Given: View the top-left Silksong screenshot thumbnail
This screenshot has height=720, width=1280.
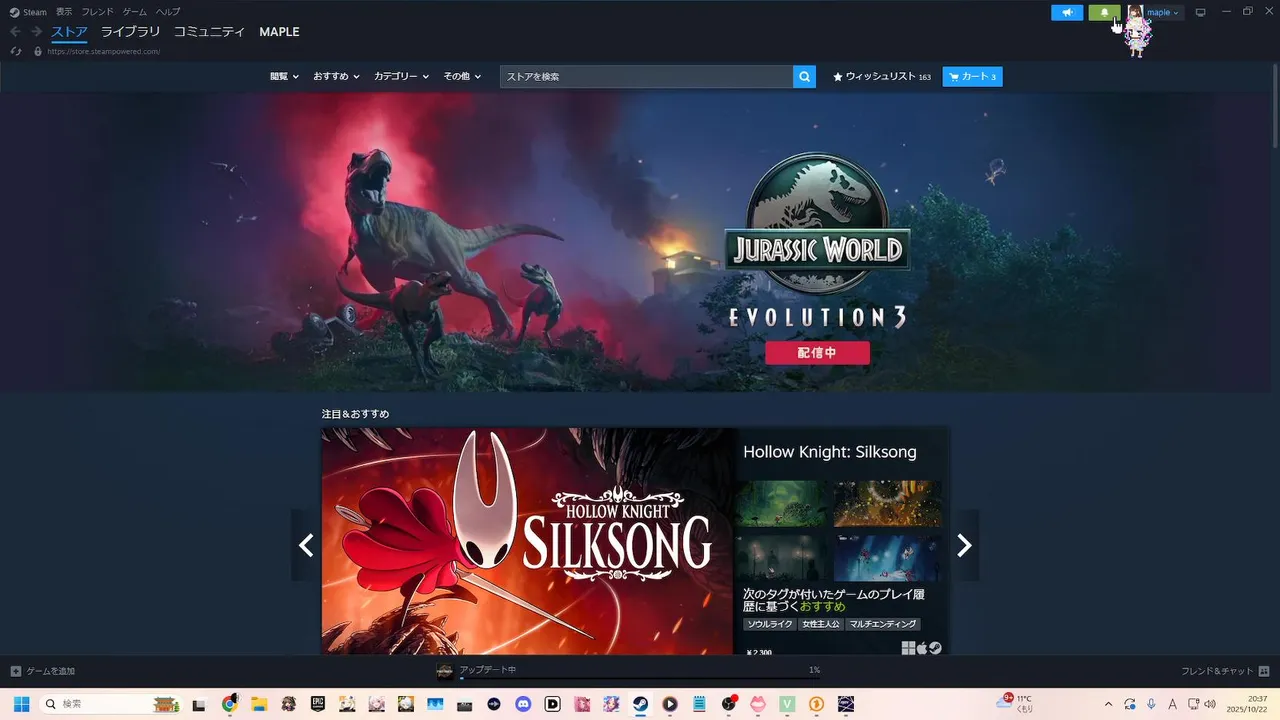Looking at the screenshot, I should pos(781,503).
